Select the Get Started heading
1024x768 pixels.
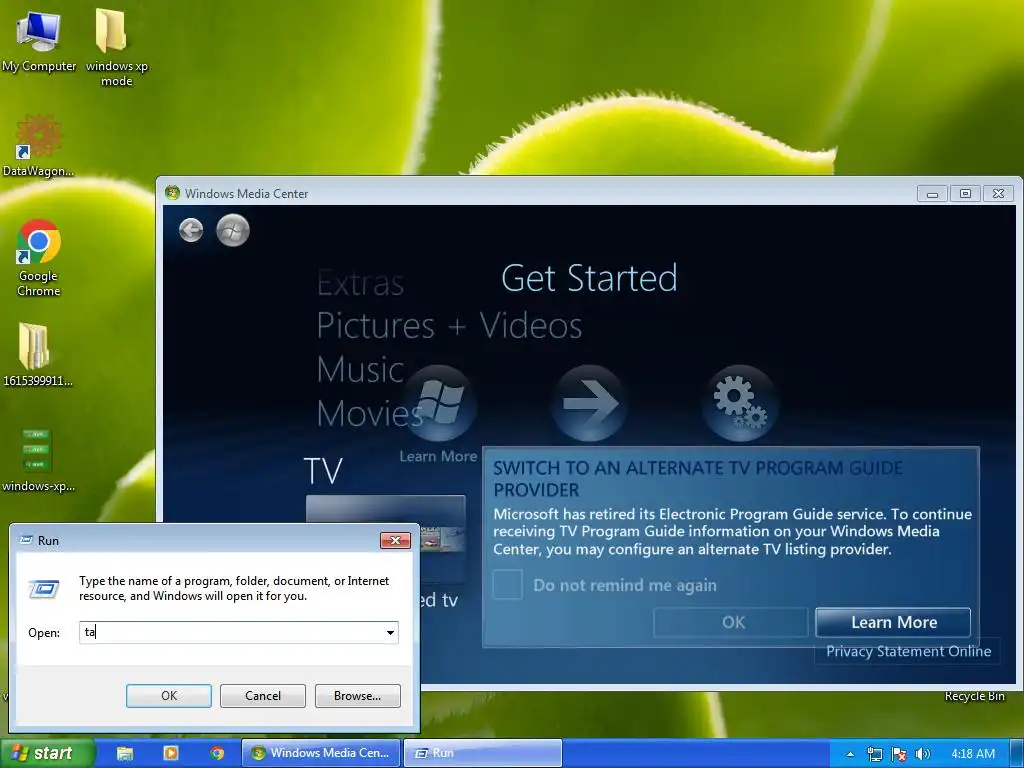(589, 278)
